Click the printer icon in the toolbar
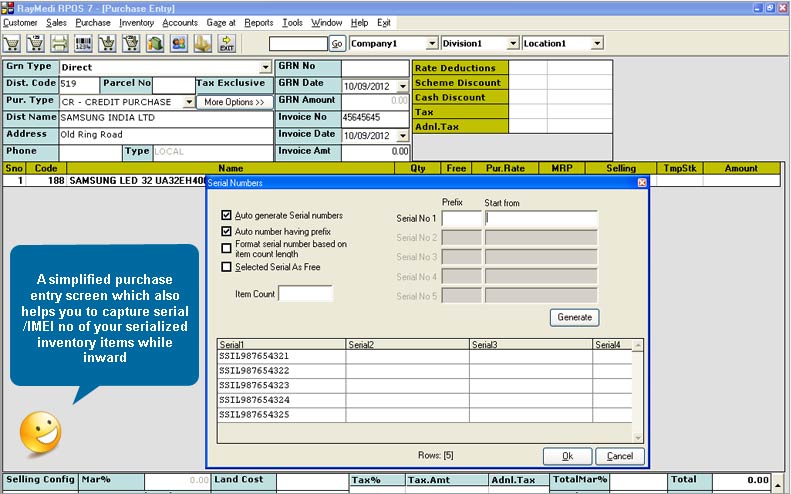 pyautogui.click(x=60, y=44)
